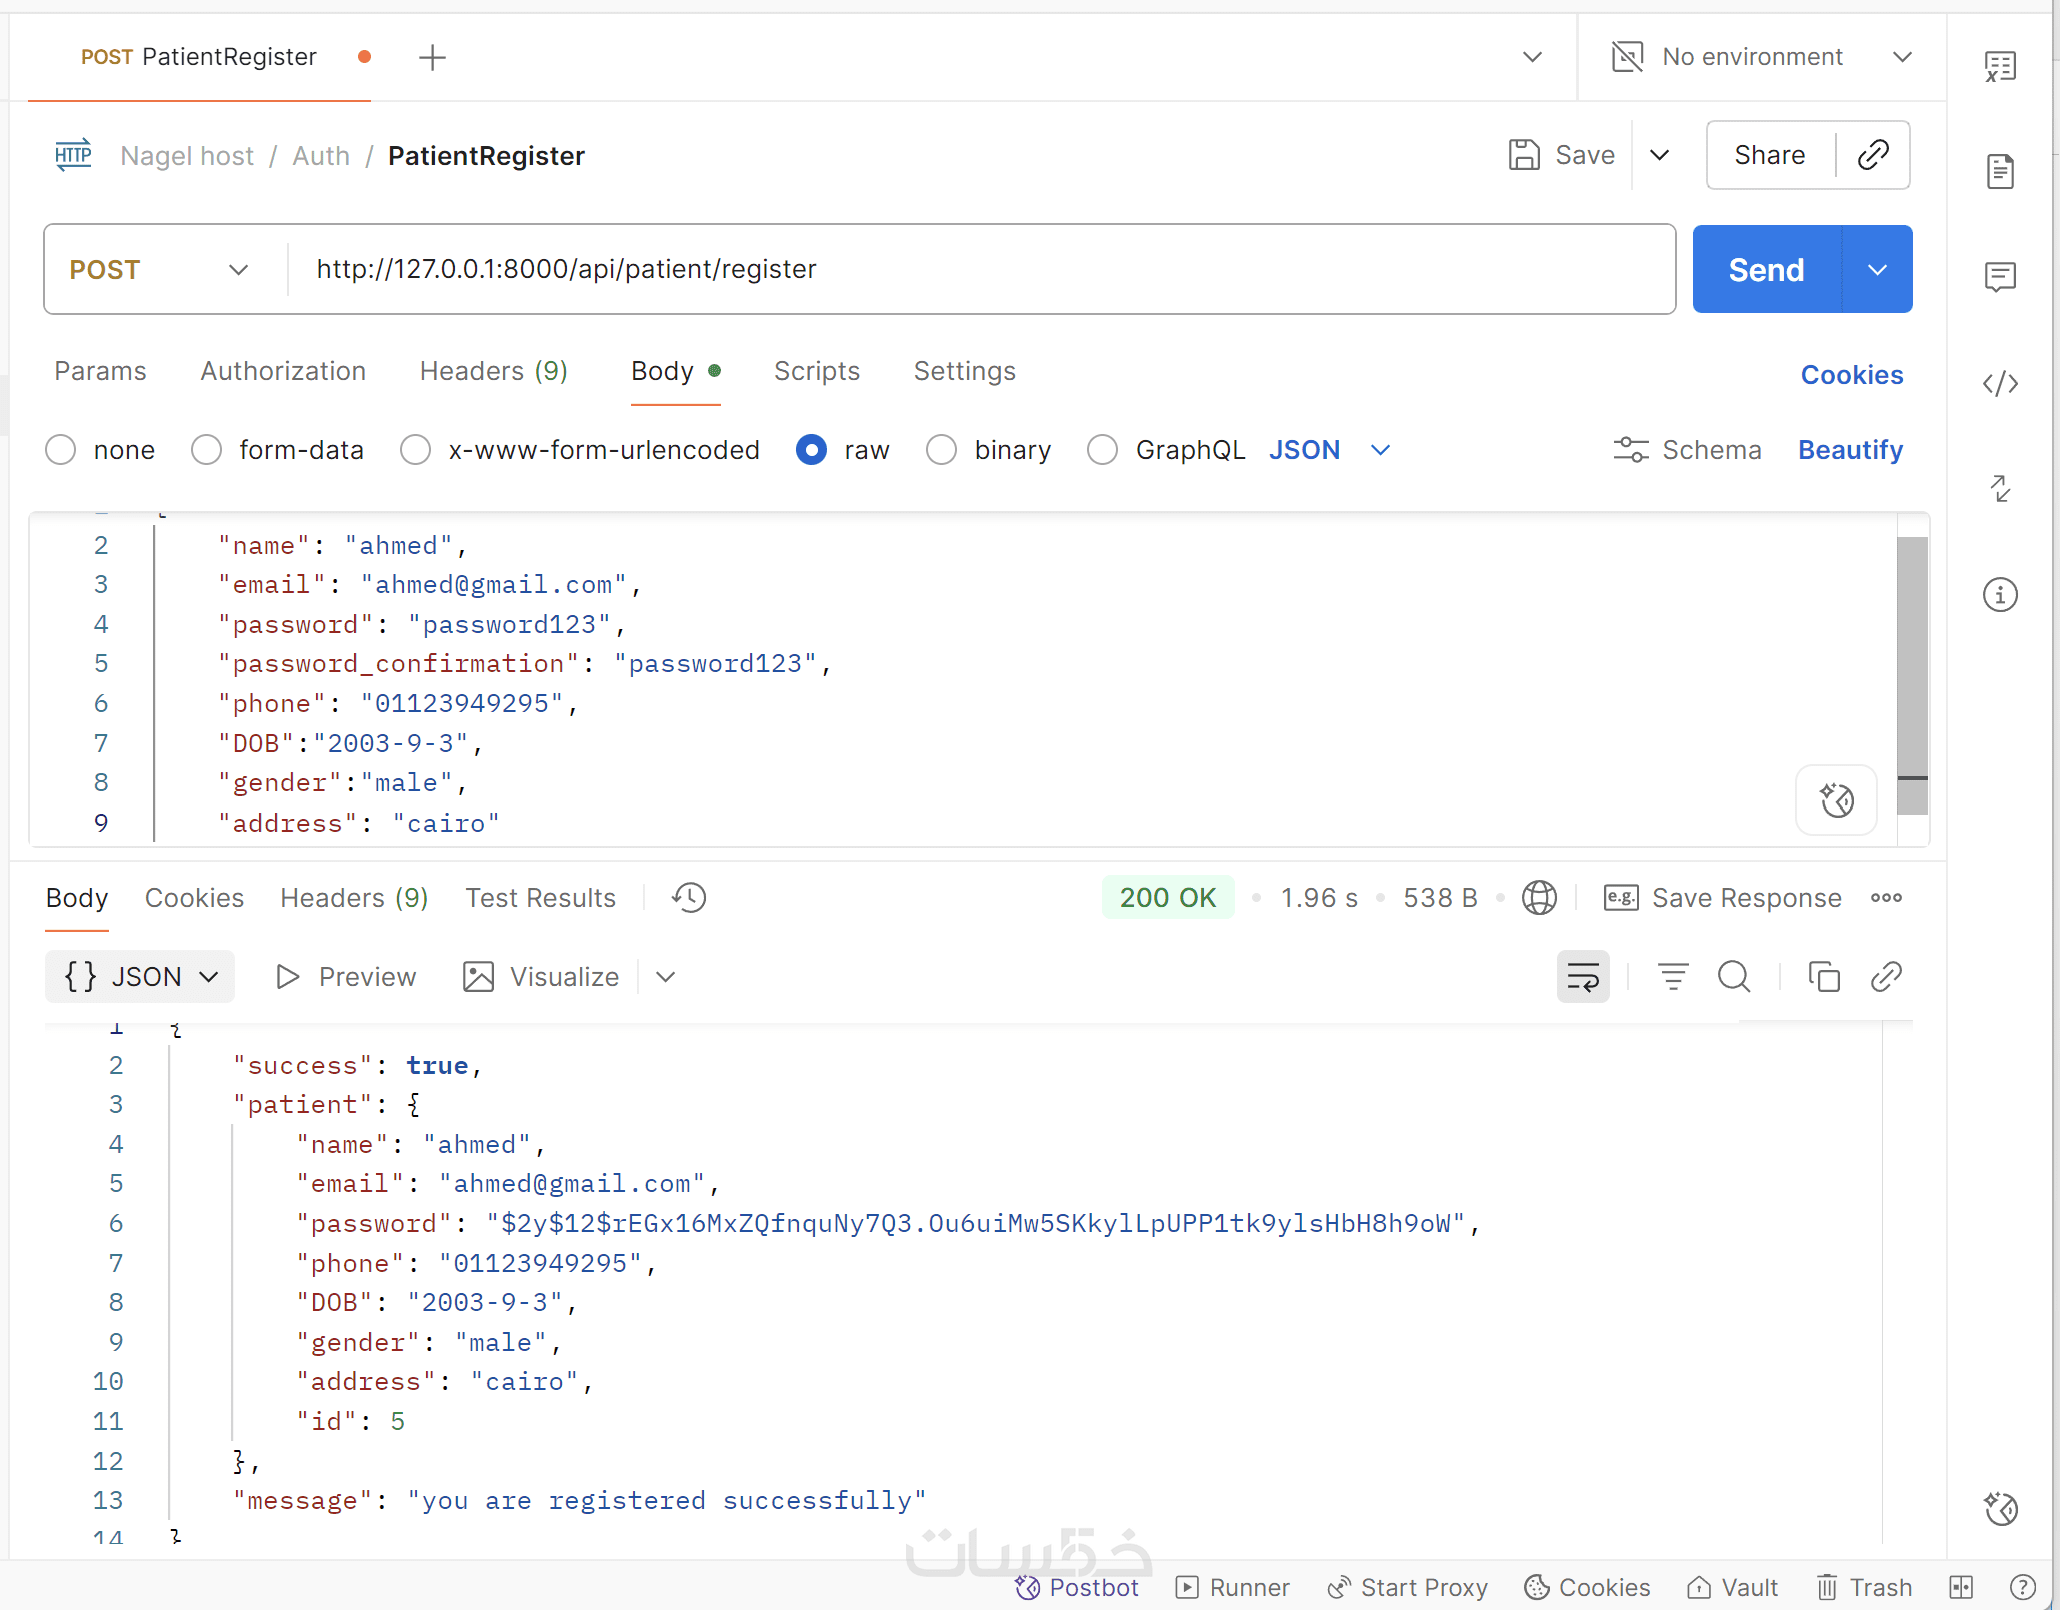The height and width of the screenshot is (1610, 2060).
Task: Switch to the Authorization tab
Action: [x=283, y=371]
